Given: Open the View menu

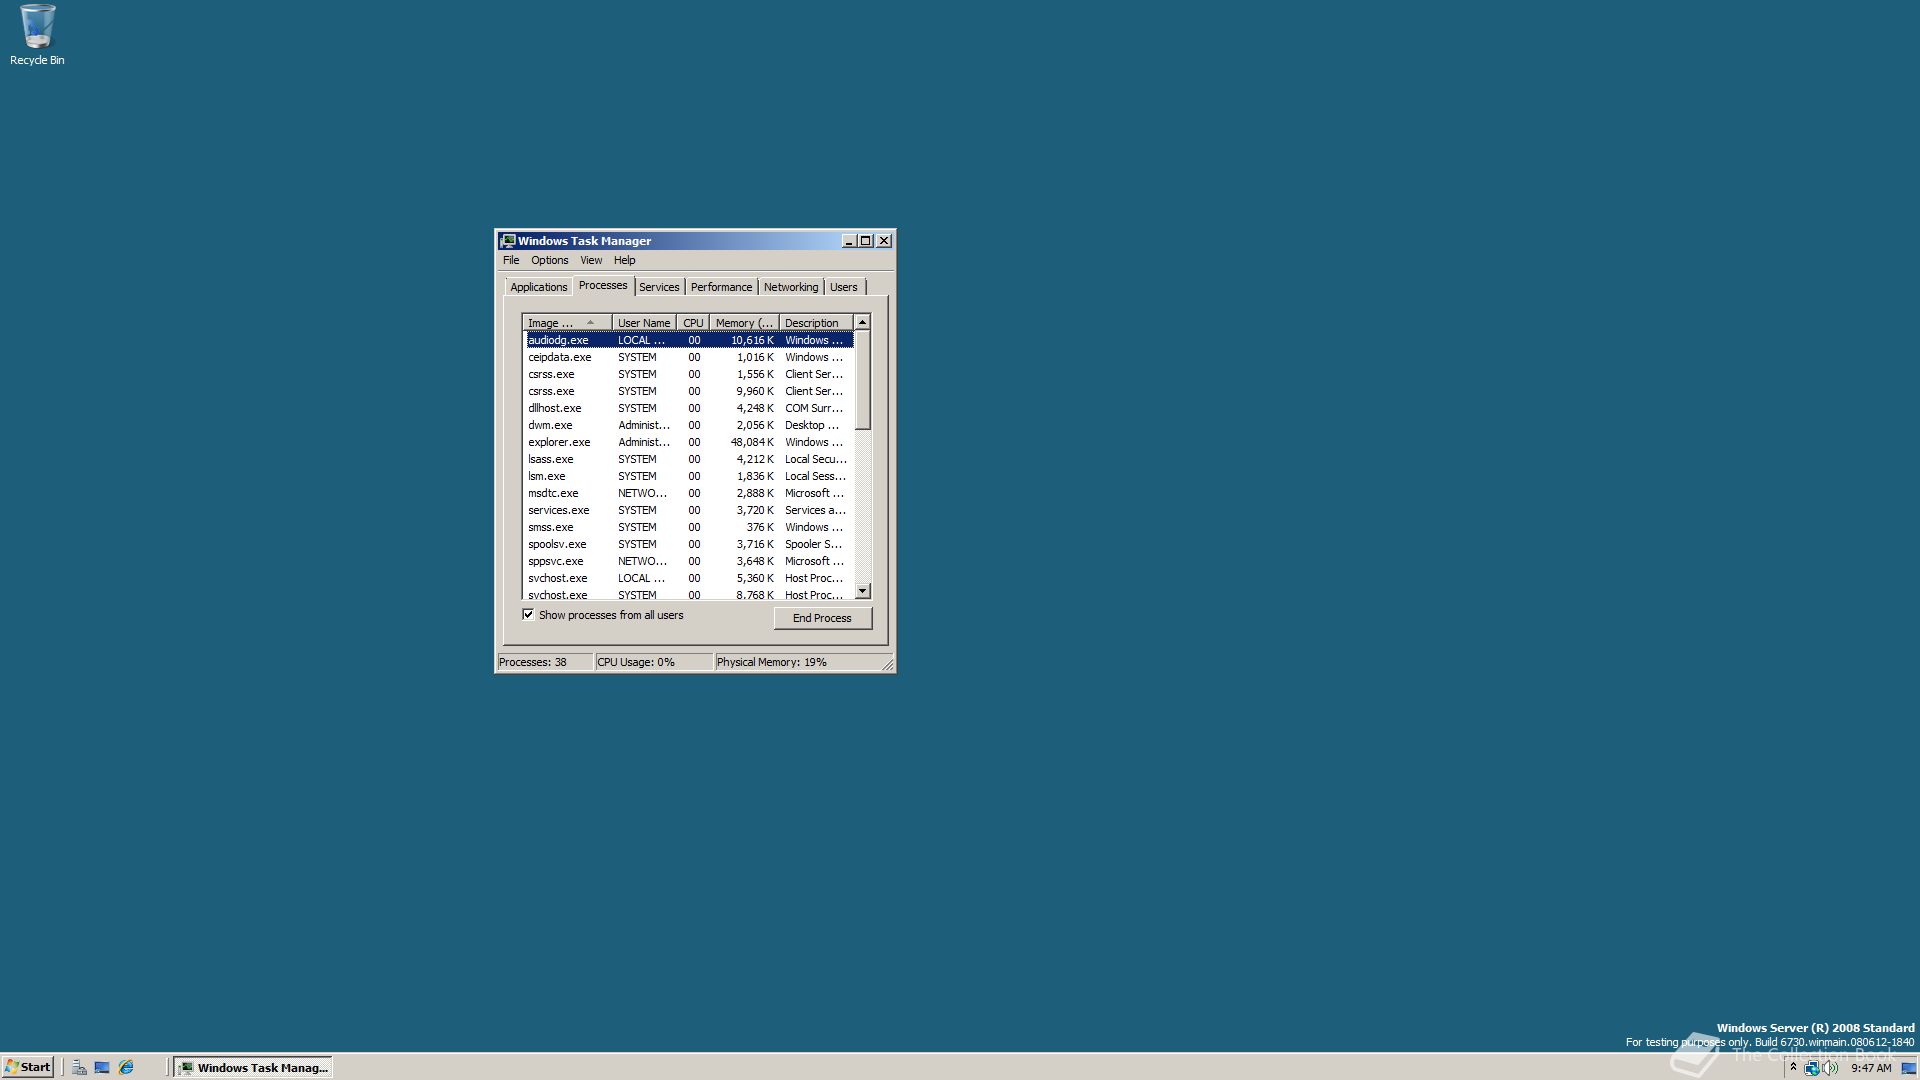Looking at the screenshot, I should pos(591,260).
